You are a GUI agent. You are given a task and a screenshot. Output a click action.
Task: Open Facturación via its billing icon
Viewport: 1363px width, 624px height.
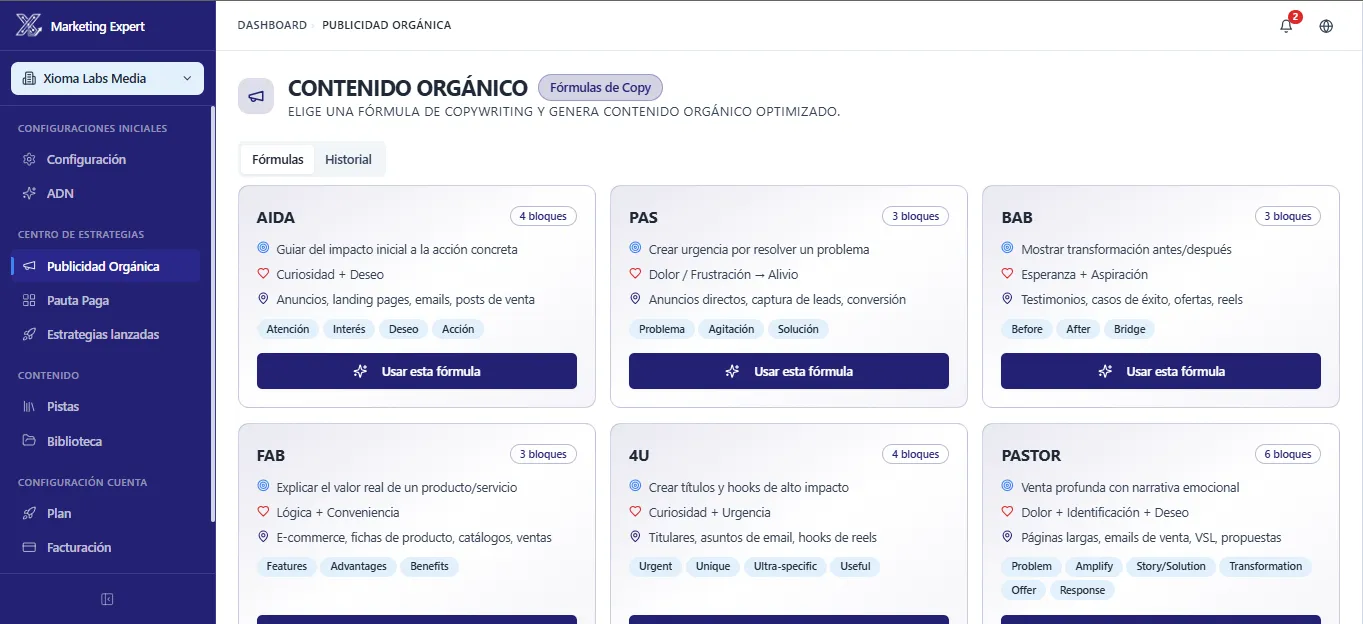coord(32,547)
